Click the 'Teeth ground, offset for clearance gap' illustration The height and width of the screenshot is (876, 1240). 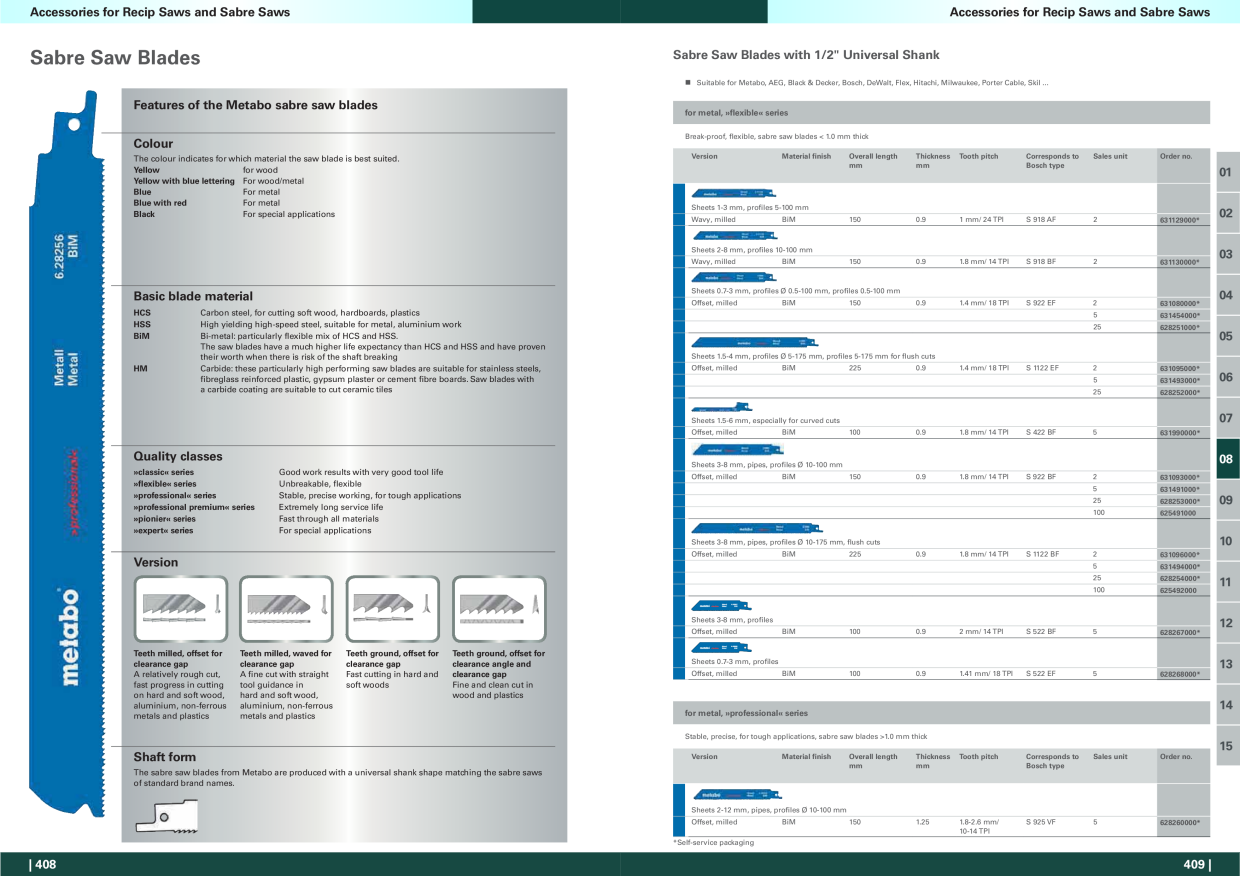pos(393,609)
